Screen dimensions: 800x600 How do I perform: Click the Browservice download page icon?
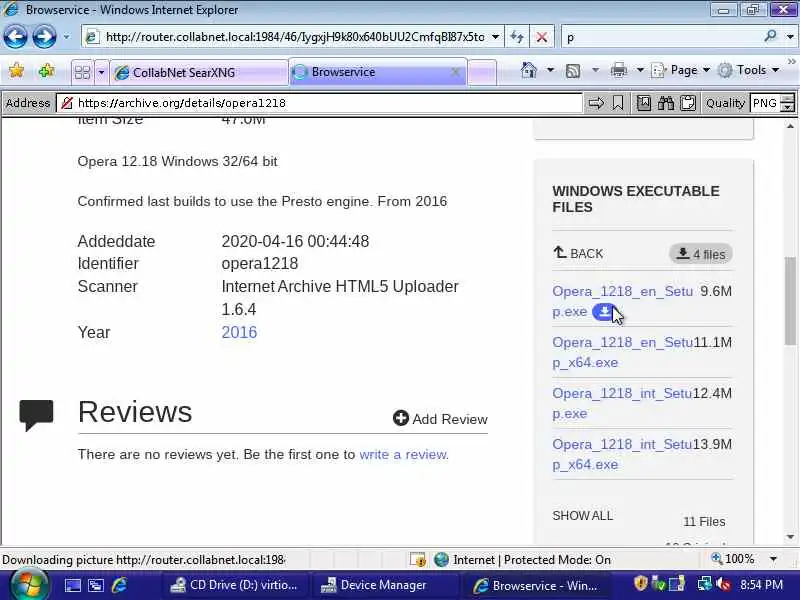(644, 103)
